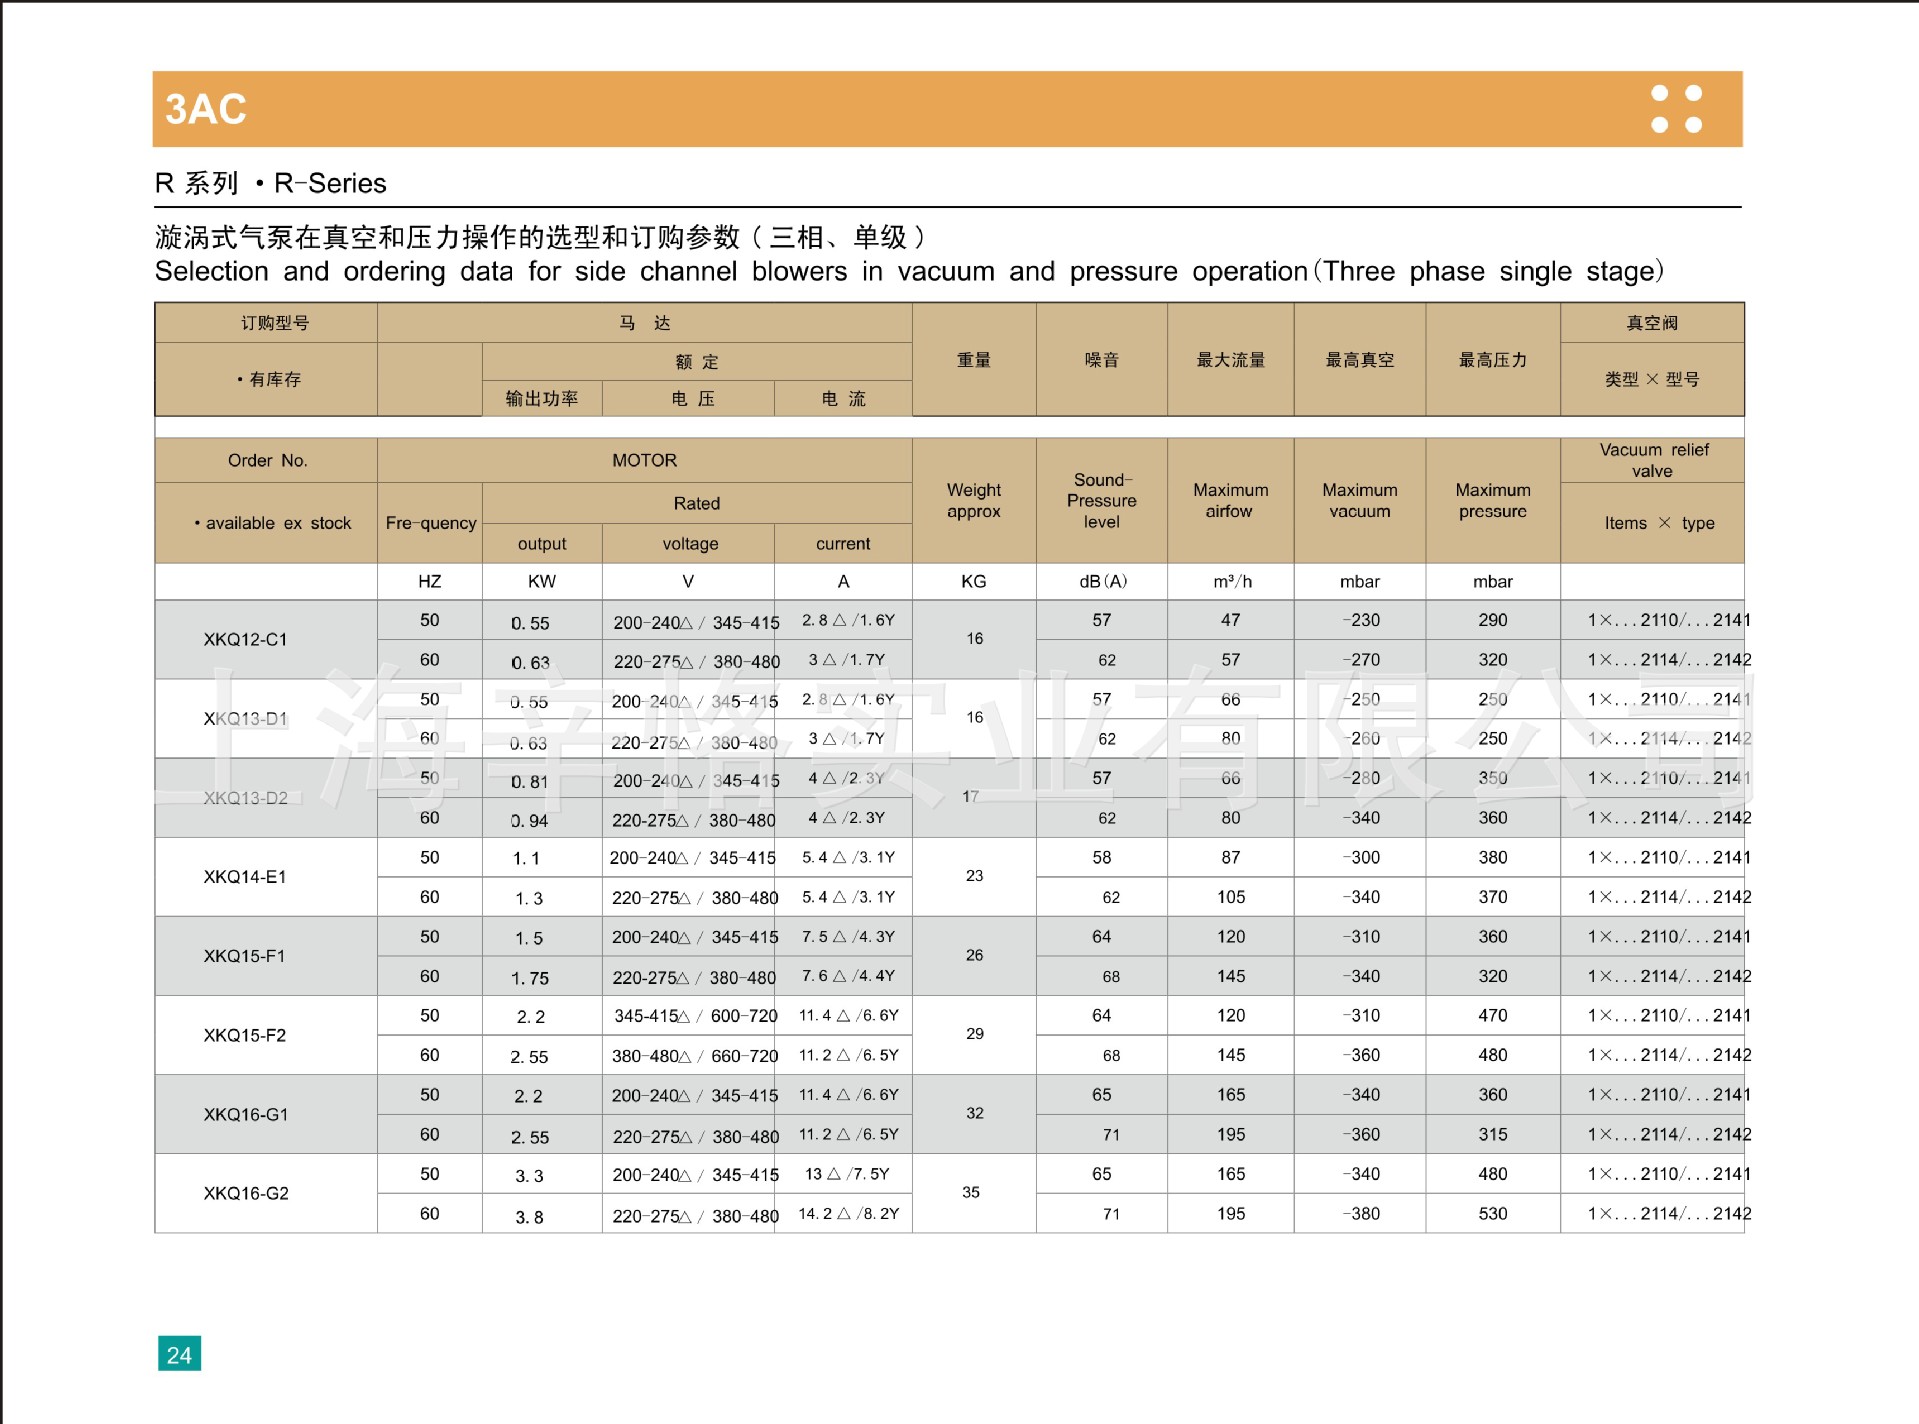Click the 'm³/h' unit cell

click(1232, 582)
